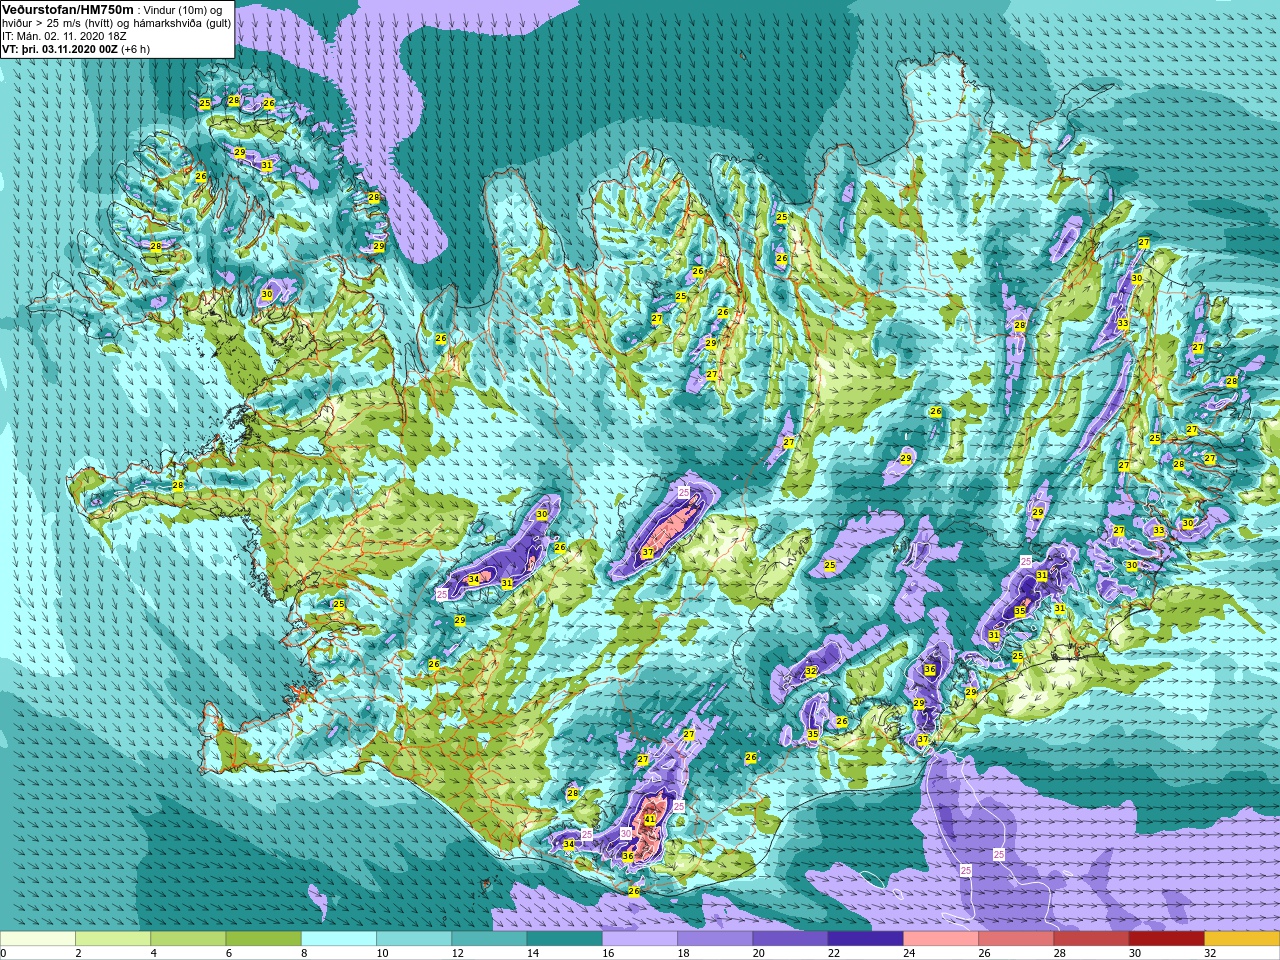The width and height of the screenshot is (1280, 960).
Task: Select the 4–6 m/s green legend swatch
Action: [x=188, y=939]
